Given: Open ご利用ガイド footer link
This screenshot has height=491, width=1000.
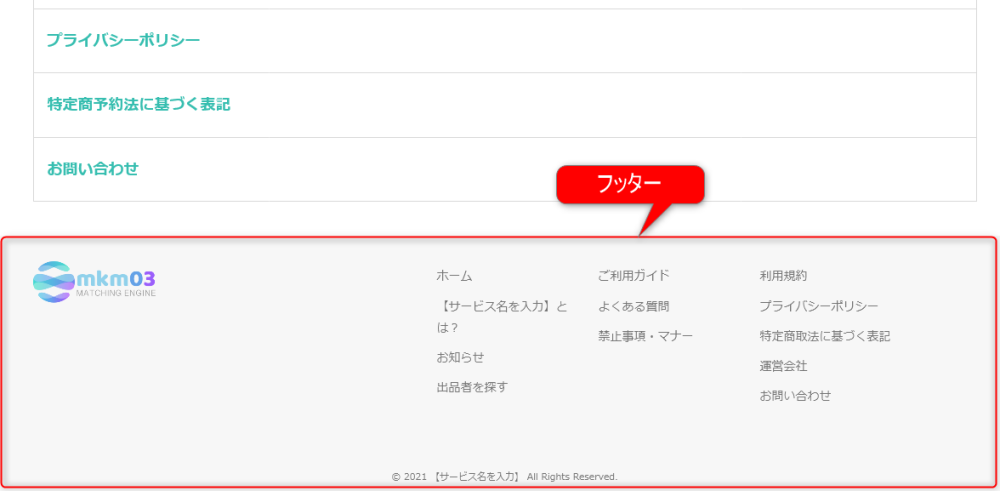Looking at the screenshot, I should [633, 275].
